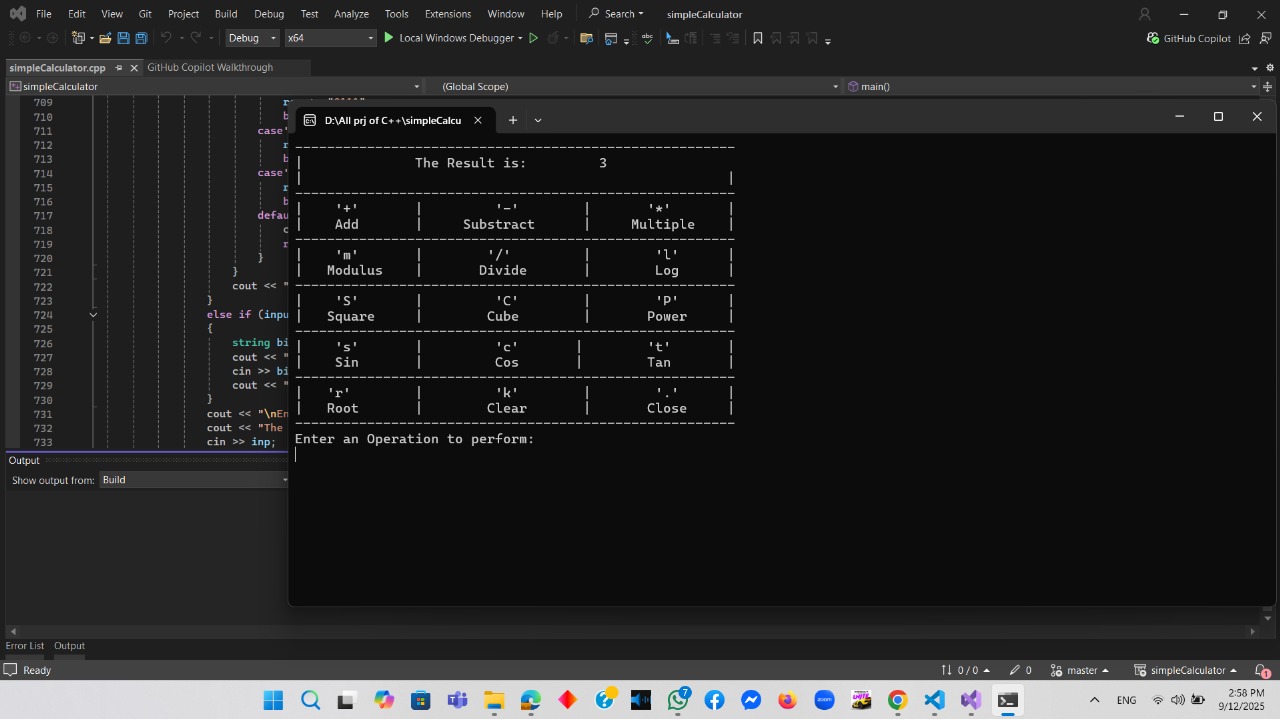
Task: Click the Redo arrow icon
Action: 196,38
